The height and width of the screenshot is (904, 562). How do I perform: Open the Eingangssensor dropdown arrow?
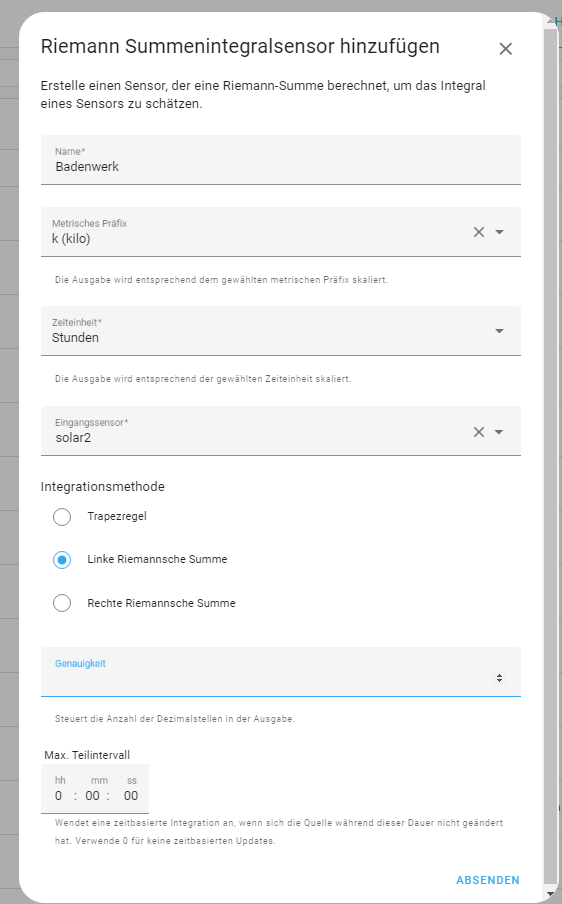(500, 432)
